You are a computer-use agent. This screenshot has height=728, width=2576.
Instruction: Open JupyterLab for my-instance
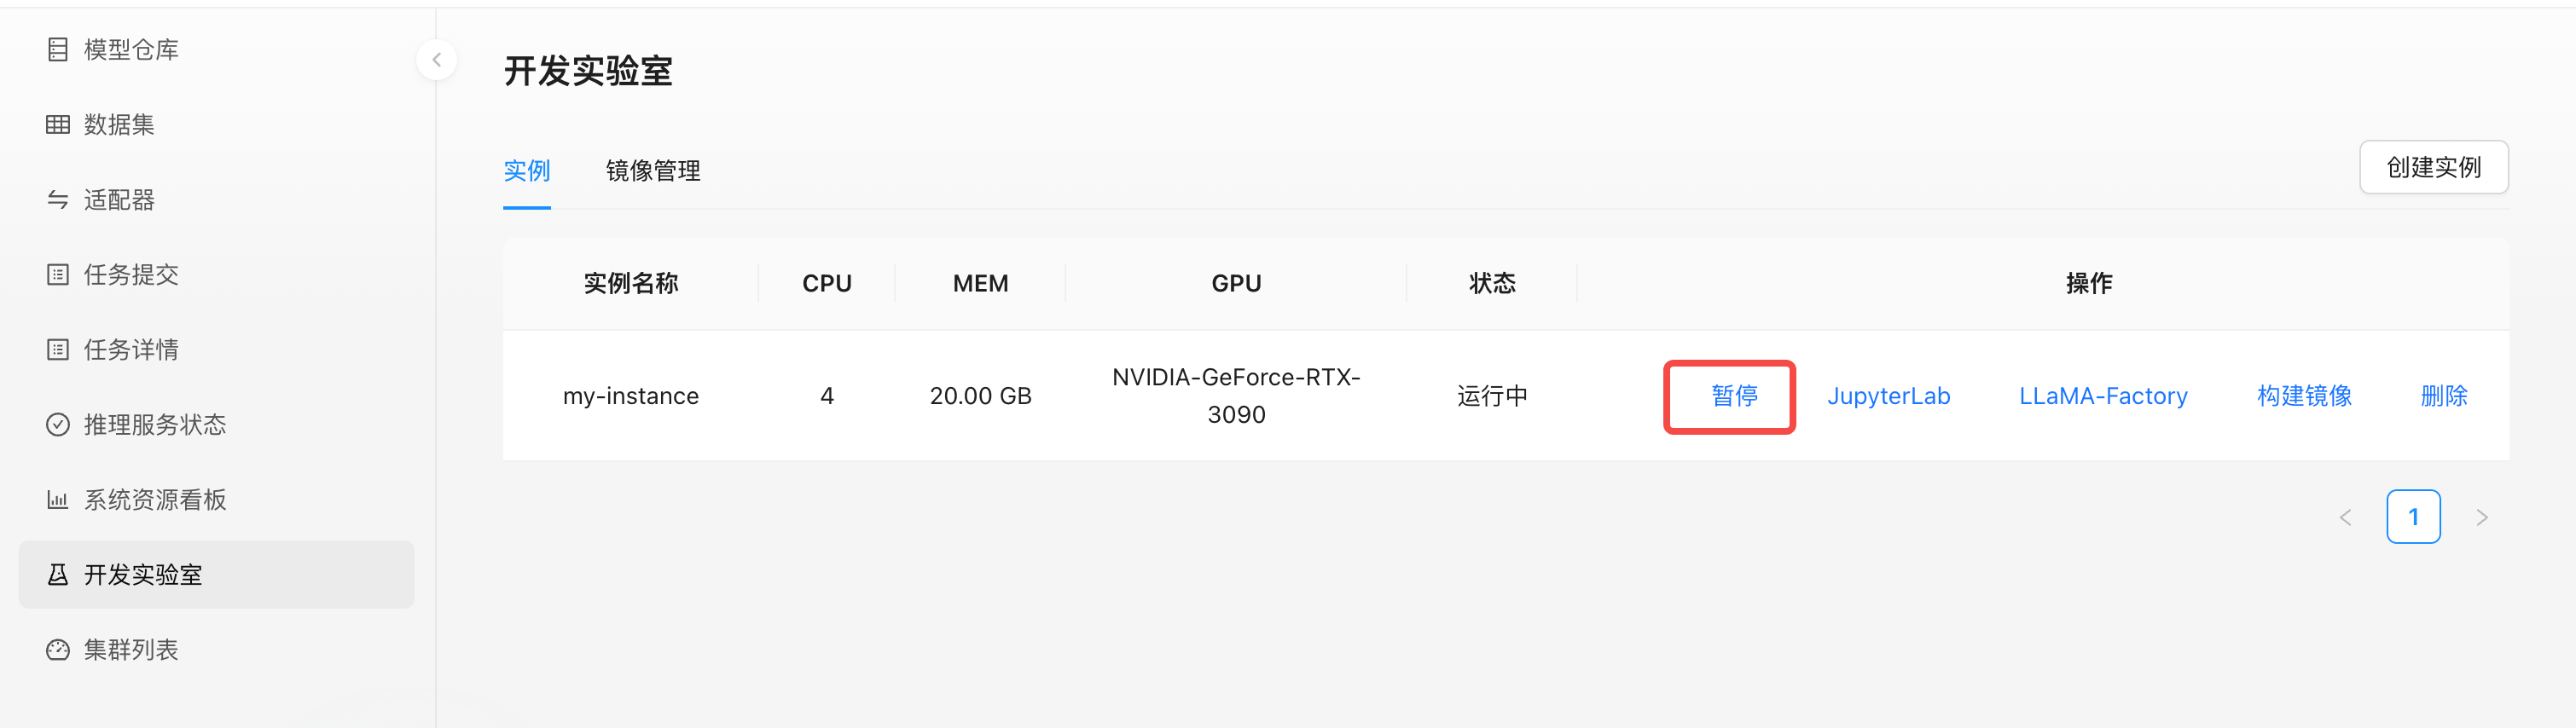point(1888,396)
